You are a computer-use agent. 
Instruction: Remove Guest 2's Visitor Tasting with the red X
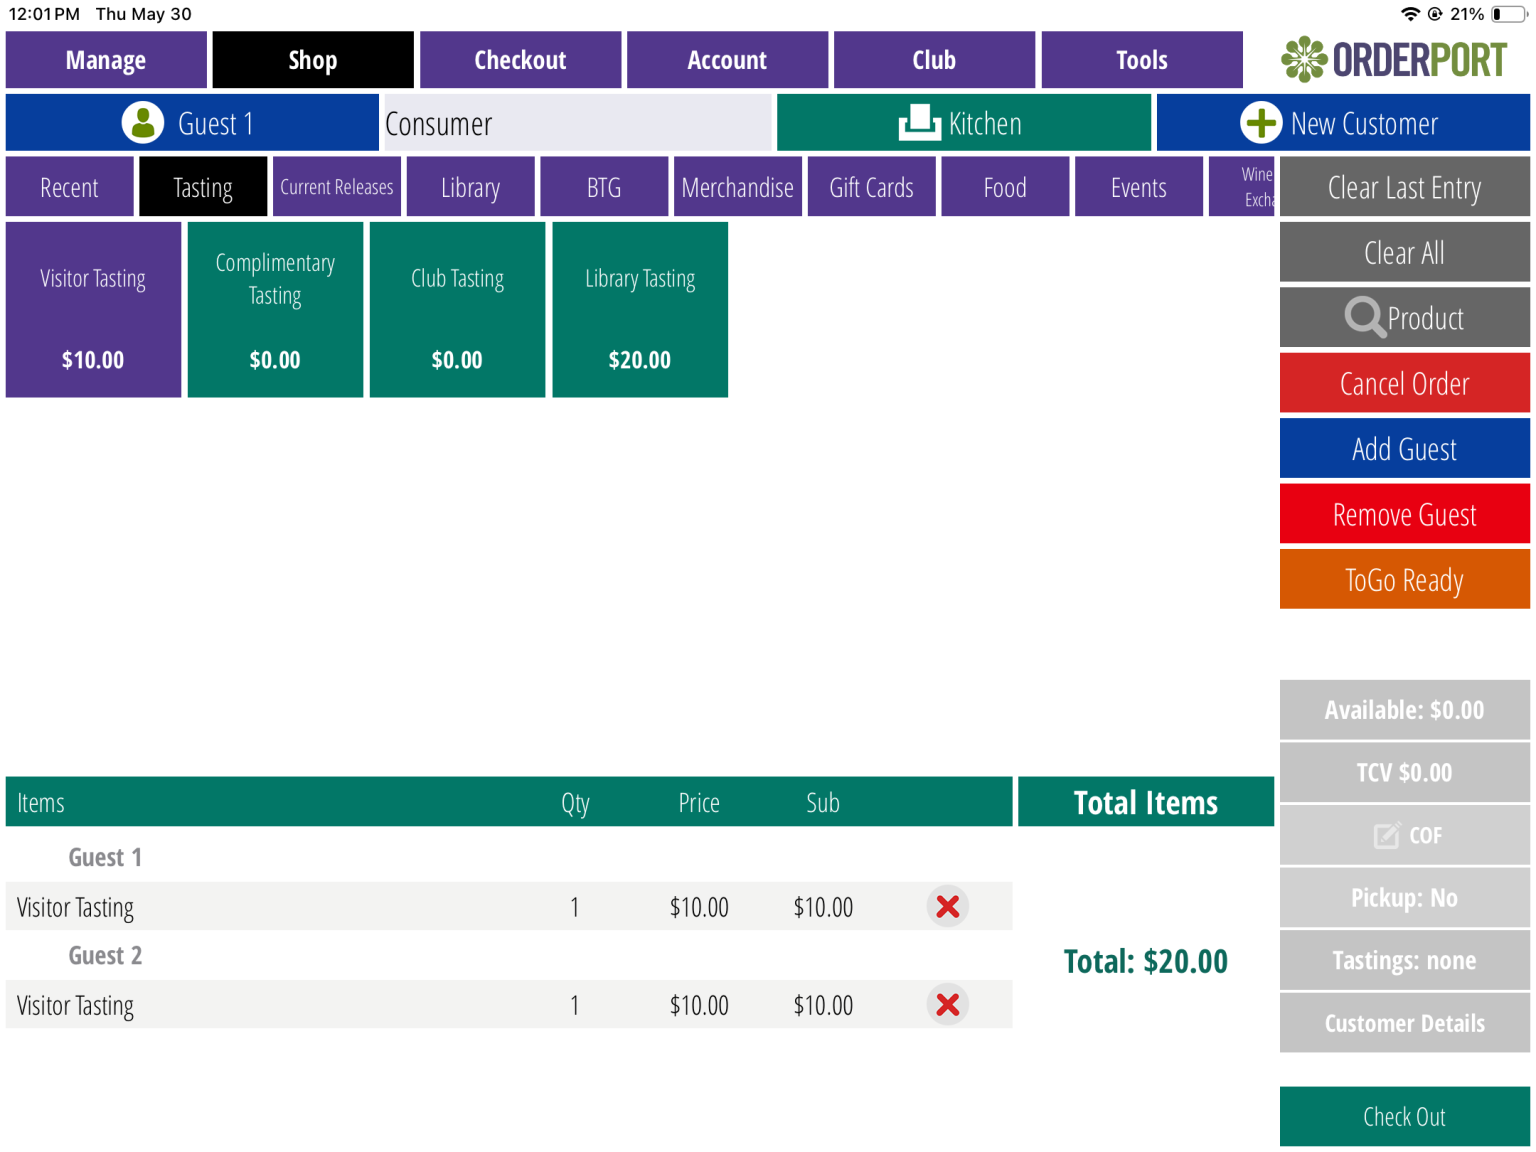click(947, 1005)
